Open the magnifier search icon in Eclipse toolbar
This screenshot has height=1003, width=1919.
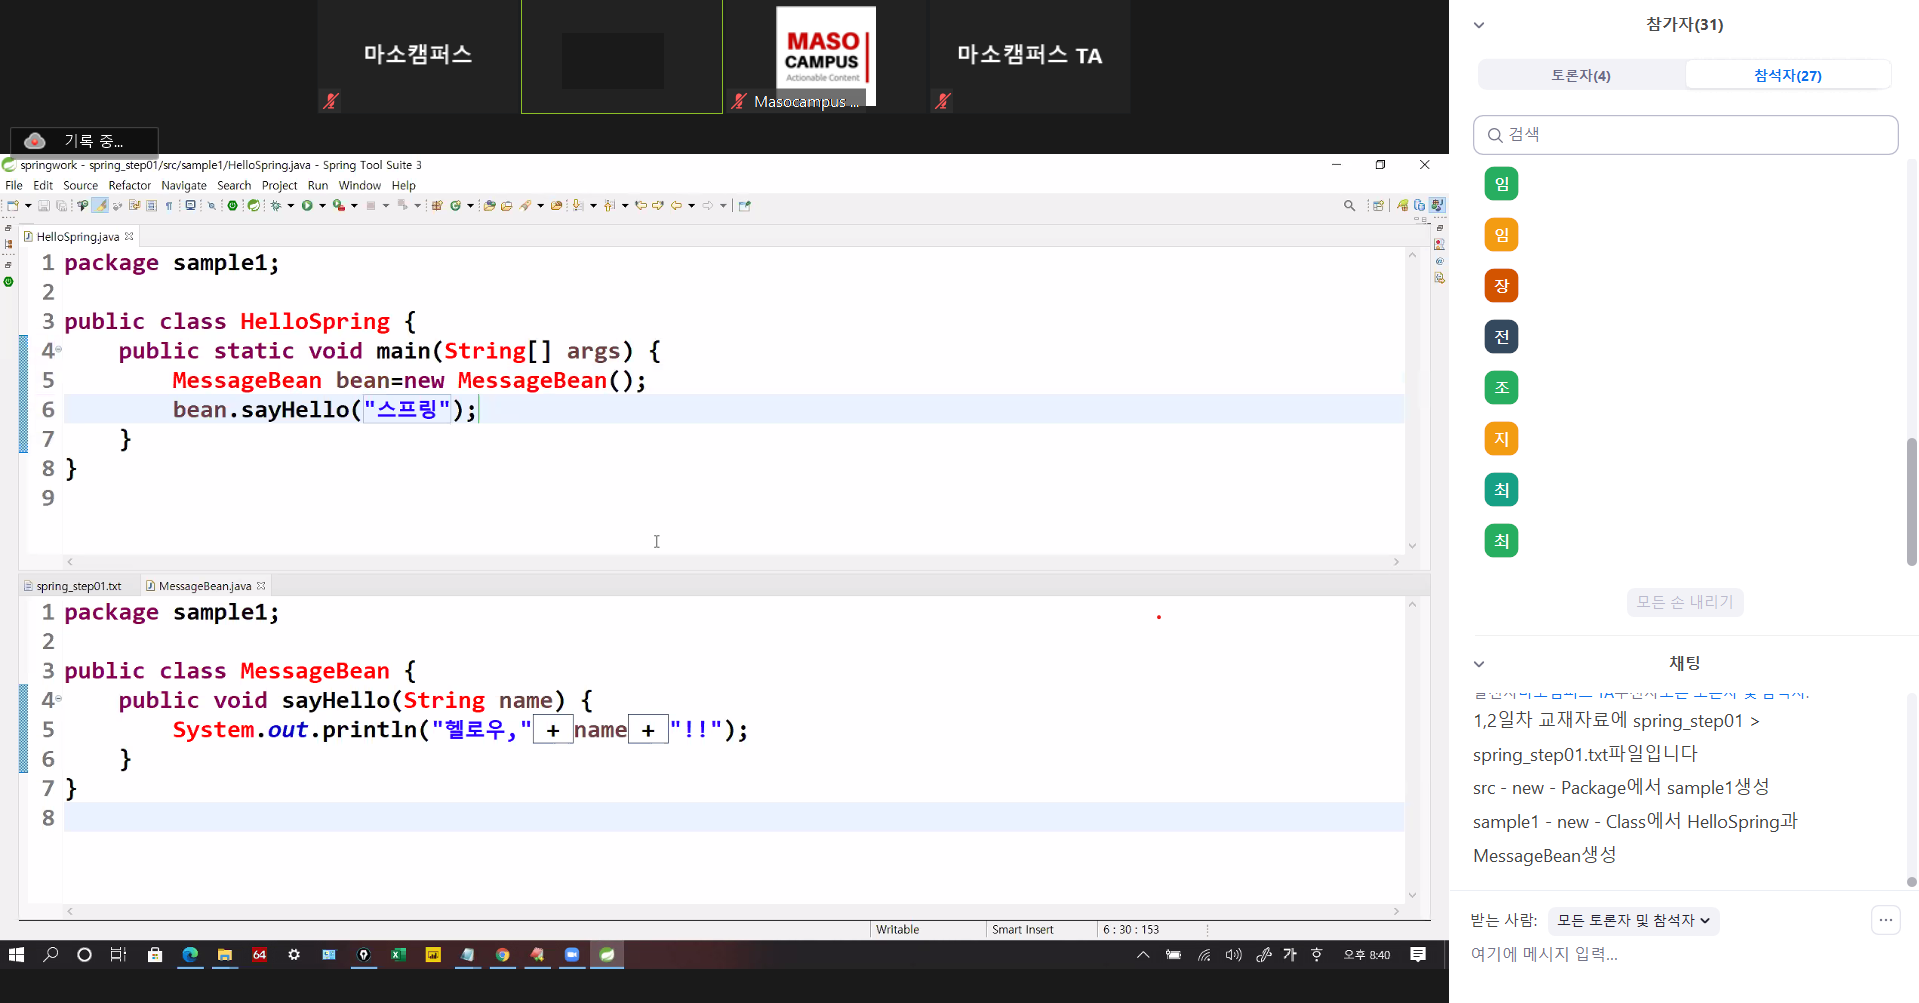coord(1349,206)
